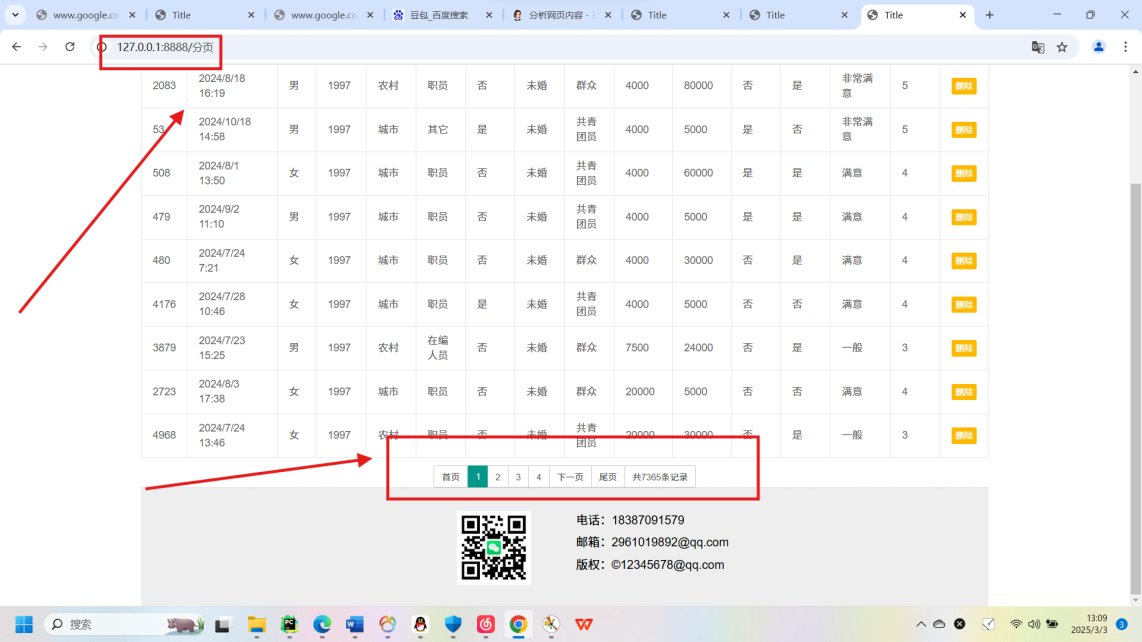Viewport: 1142px width, 642px height.
Task: Close the 分析网页内容 tab
Action: tap(608, 15)
